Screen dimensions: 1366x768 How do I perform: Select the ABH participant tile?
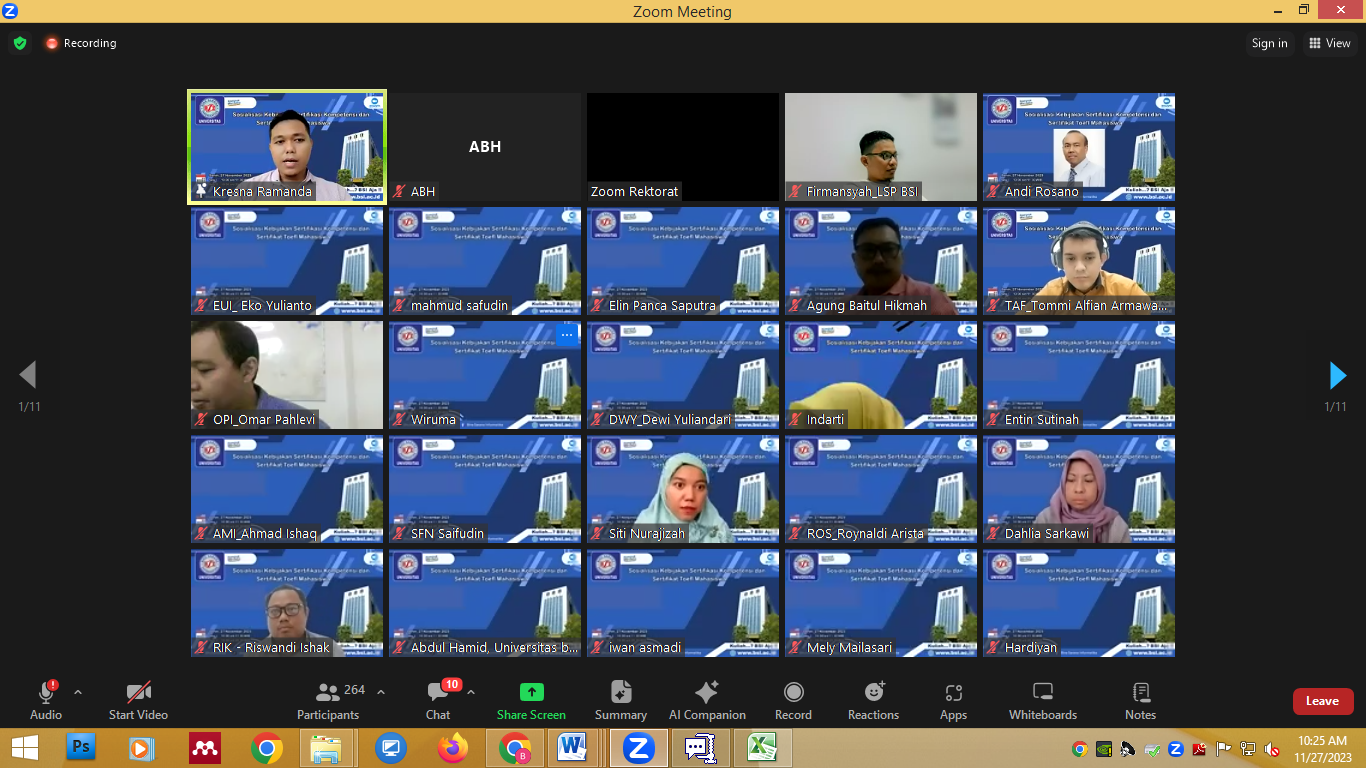[485, 147]
